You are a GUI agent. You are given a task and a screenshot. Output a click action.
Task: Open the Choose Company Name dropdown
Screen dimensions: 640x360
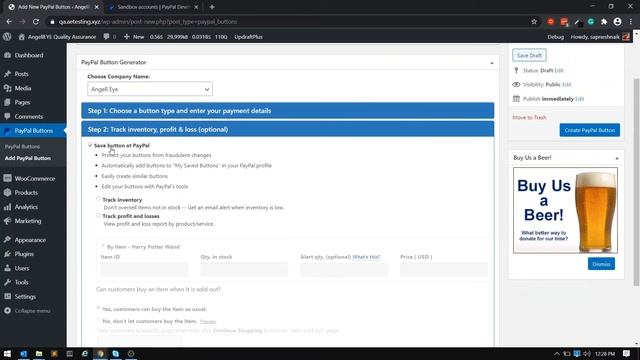(150, 89)
